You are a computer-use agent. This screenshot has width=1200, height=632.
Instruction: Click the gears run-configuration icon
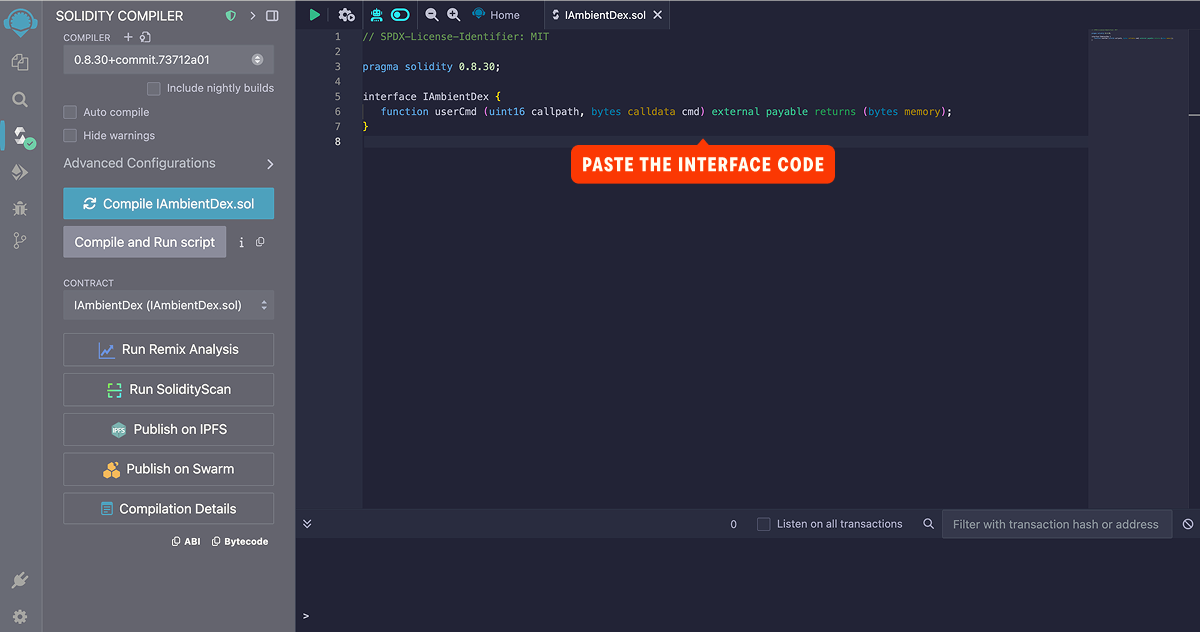click(x=346, y=15)
